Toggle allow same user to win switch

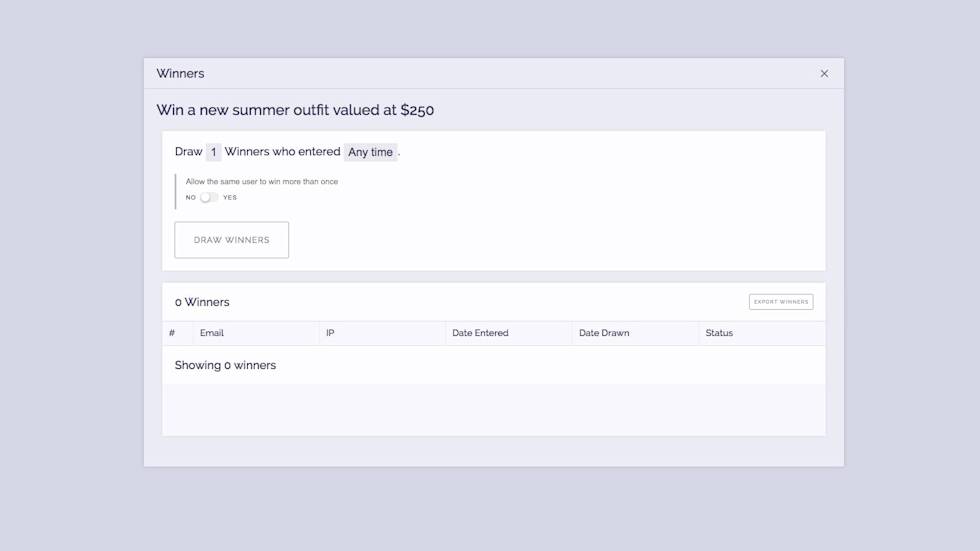pos(208,197)
